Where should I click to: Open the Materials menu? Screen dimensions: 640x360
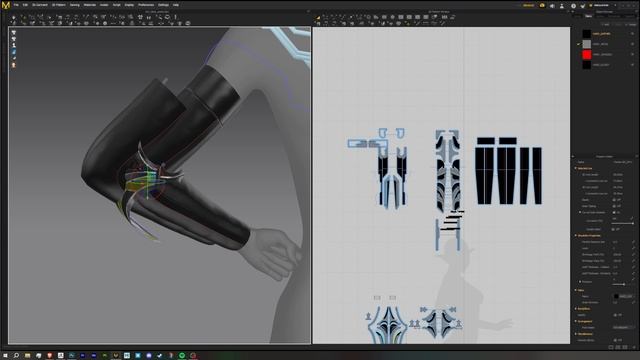[90, 5]
